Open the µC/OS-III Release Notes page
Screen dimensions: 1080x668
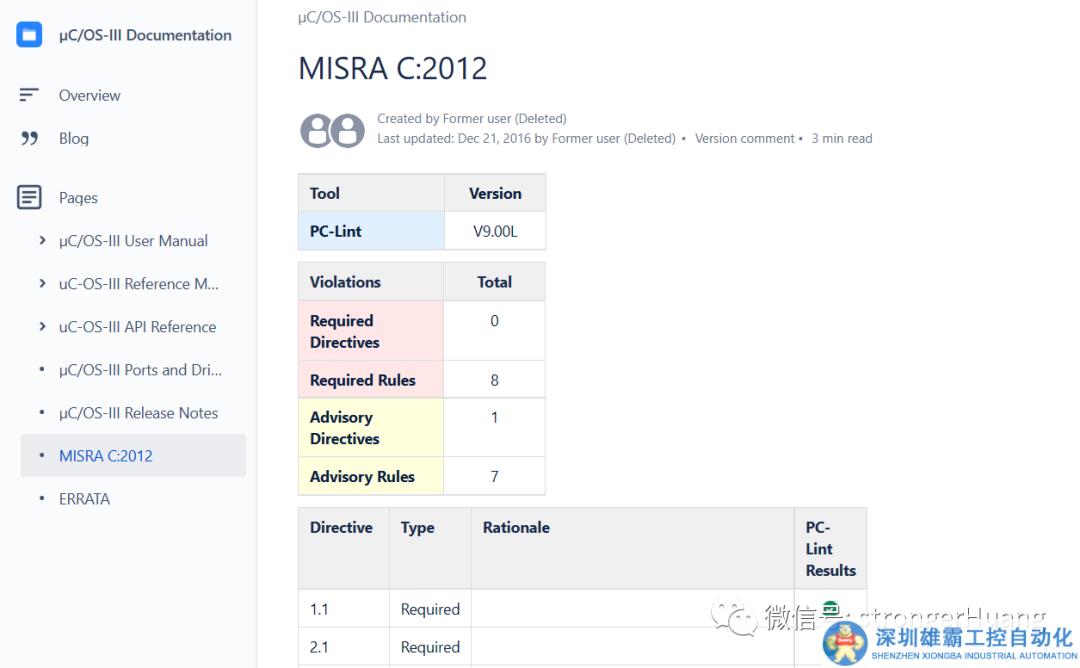click(138, 412)
